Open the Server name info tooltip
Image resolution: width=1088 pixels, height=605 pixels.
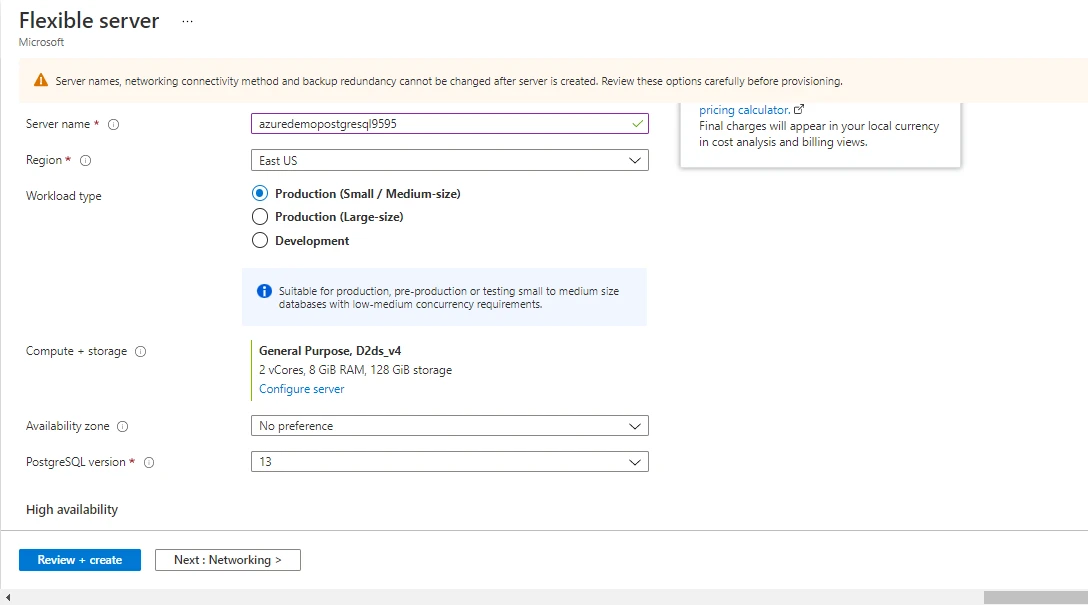[x=113, y=123]
